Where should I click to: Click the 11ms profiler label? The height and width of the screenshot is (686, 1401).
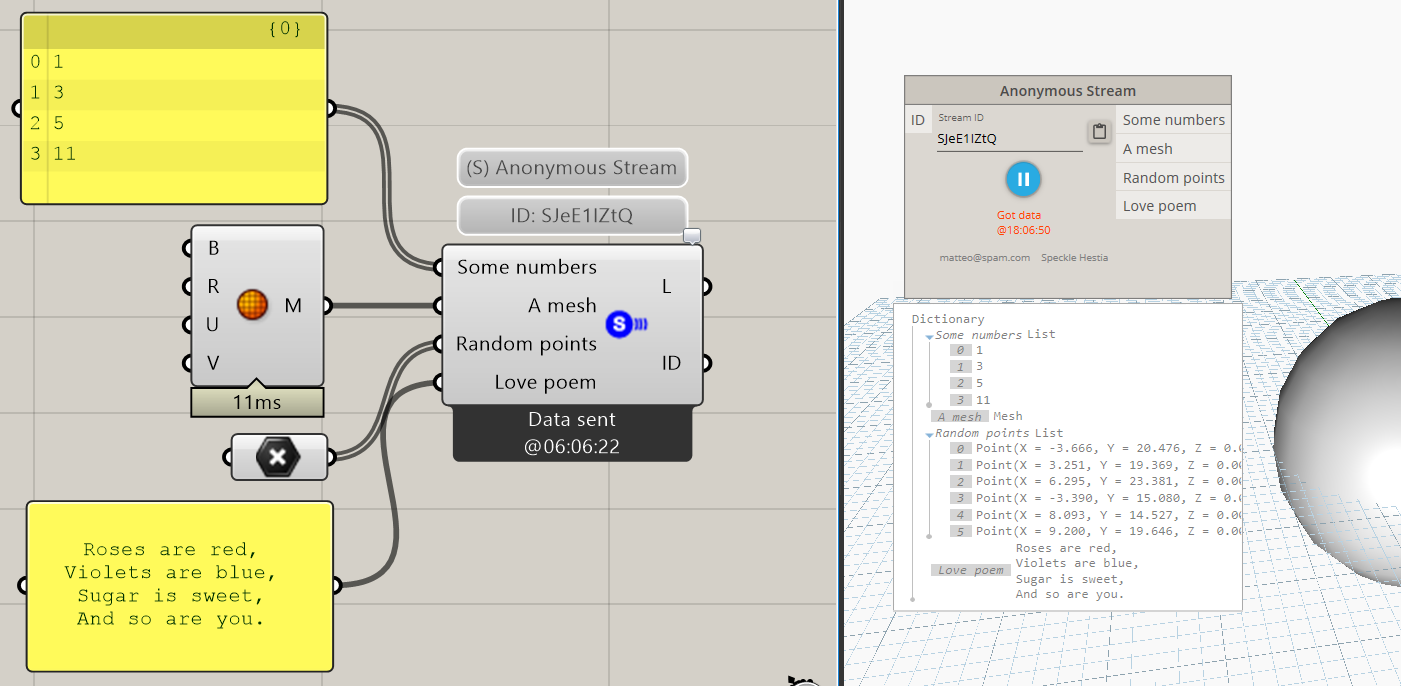click(x=258, y=402)
